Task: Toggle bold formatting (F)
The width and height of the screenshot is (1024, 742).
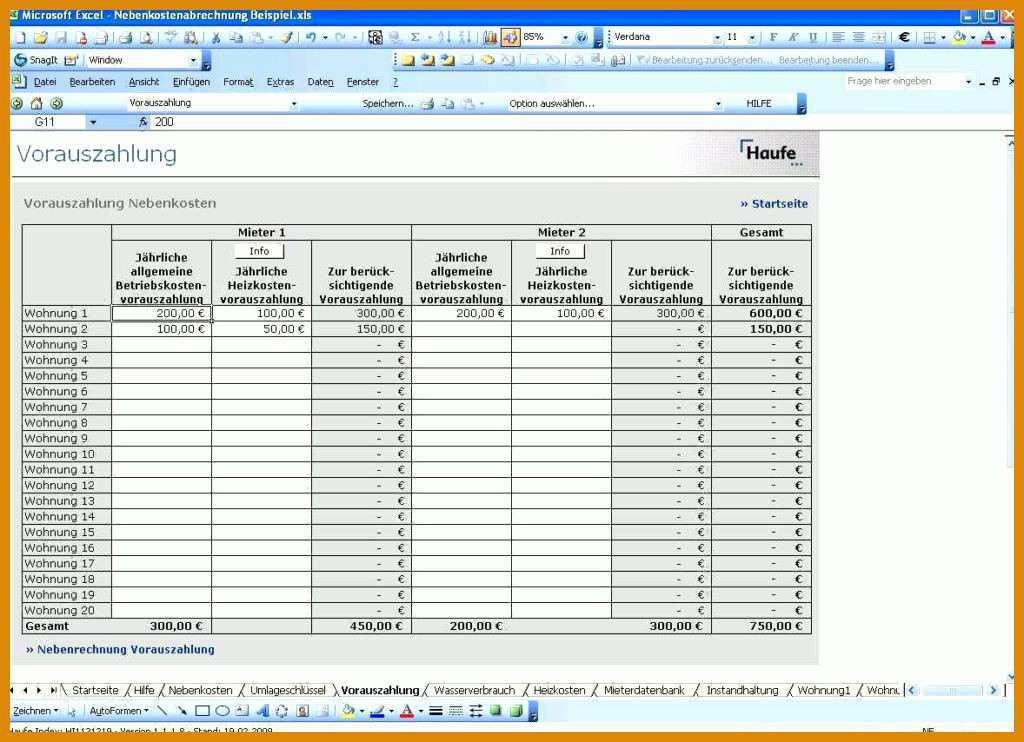Action: (x=773, y=37)
